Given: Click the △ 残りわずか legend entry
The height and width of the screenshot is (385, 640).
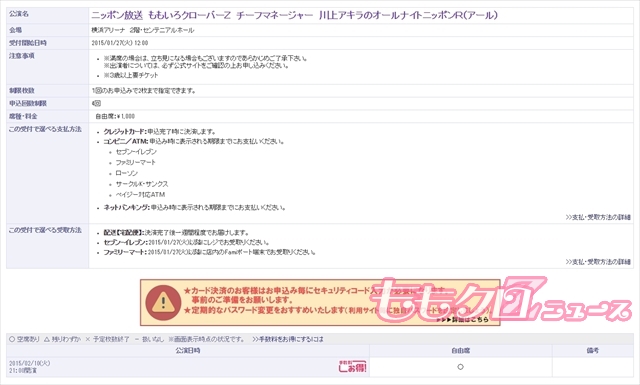Looking at the screenshot, I should (62, 339).
